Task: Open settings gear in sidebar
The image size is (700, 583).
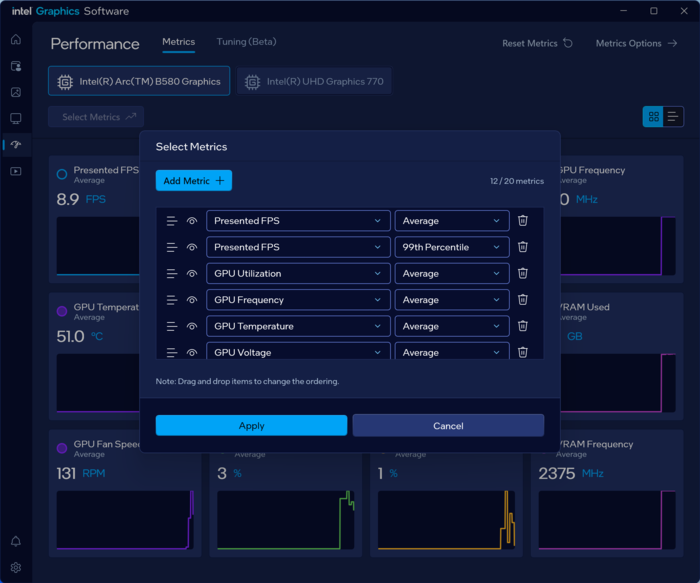Action: (x=16, y=567)
